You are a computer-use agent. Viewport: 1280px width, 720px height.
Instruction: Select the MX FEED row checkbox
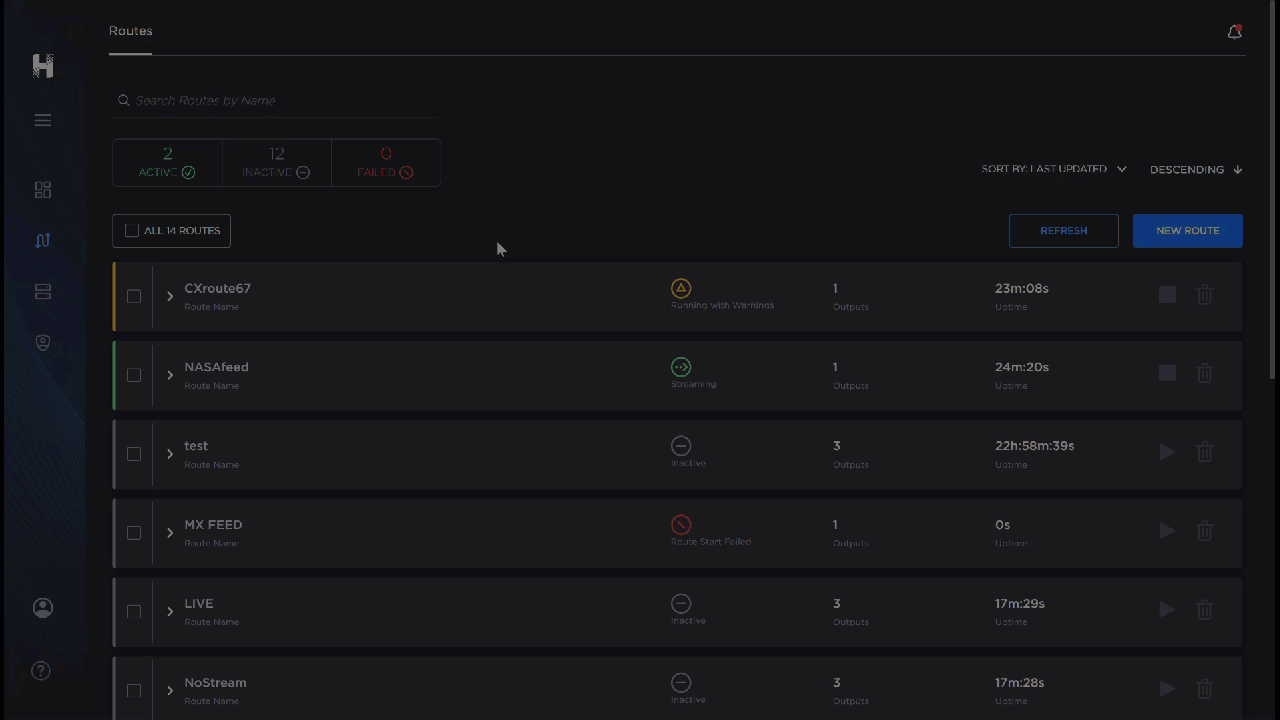click(134, 533)
